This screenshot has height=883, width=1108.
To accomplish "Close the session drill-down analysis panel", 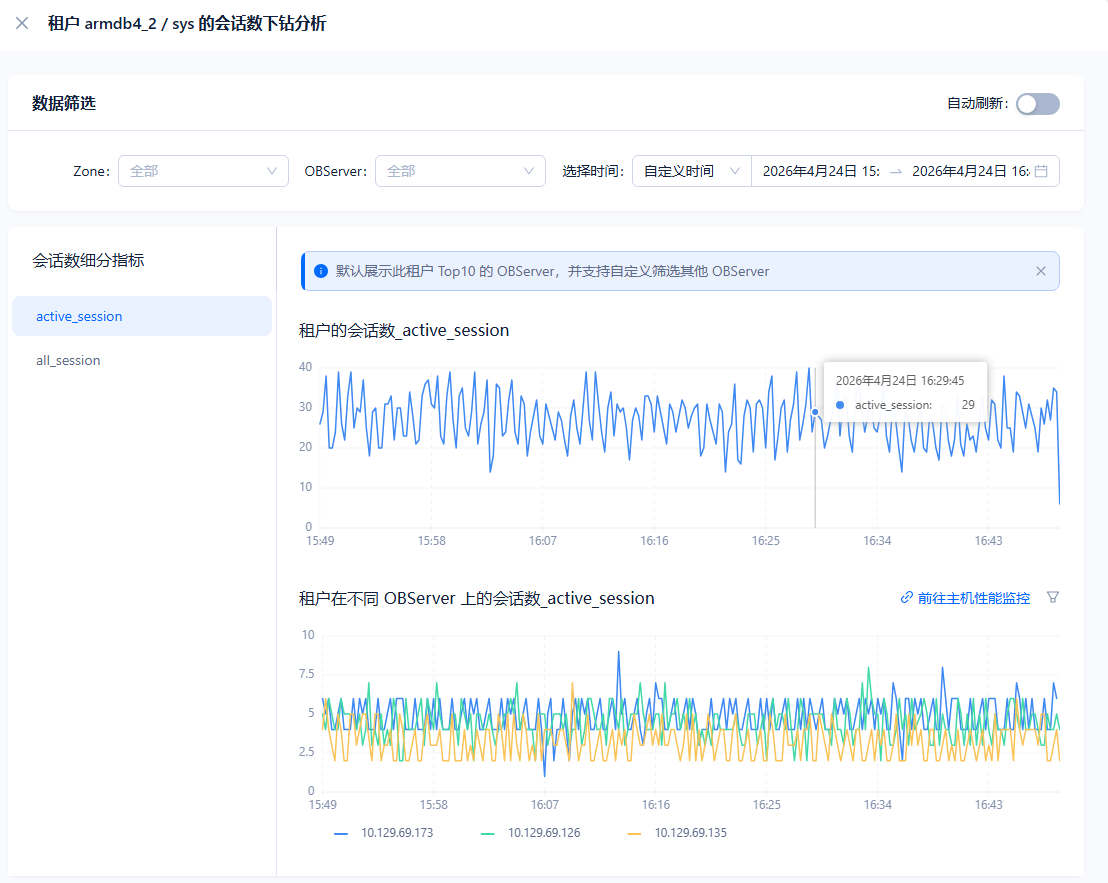I will pos(22,23).
